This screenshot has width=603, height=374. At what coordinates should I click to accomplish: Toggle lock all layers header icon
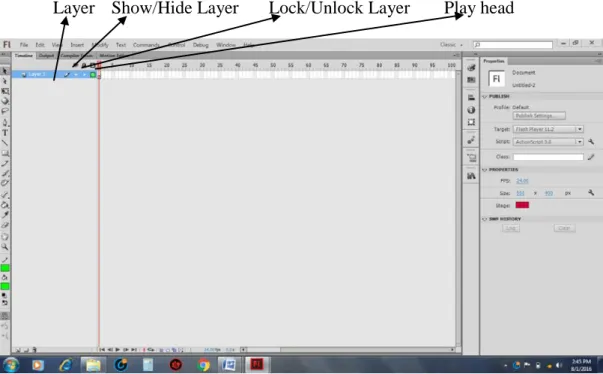(x=84, y=65)
